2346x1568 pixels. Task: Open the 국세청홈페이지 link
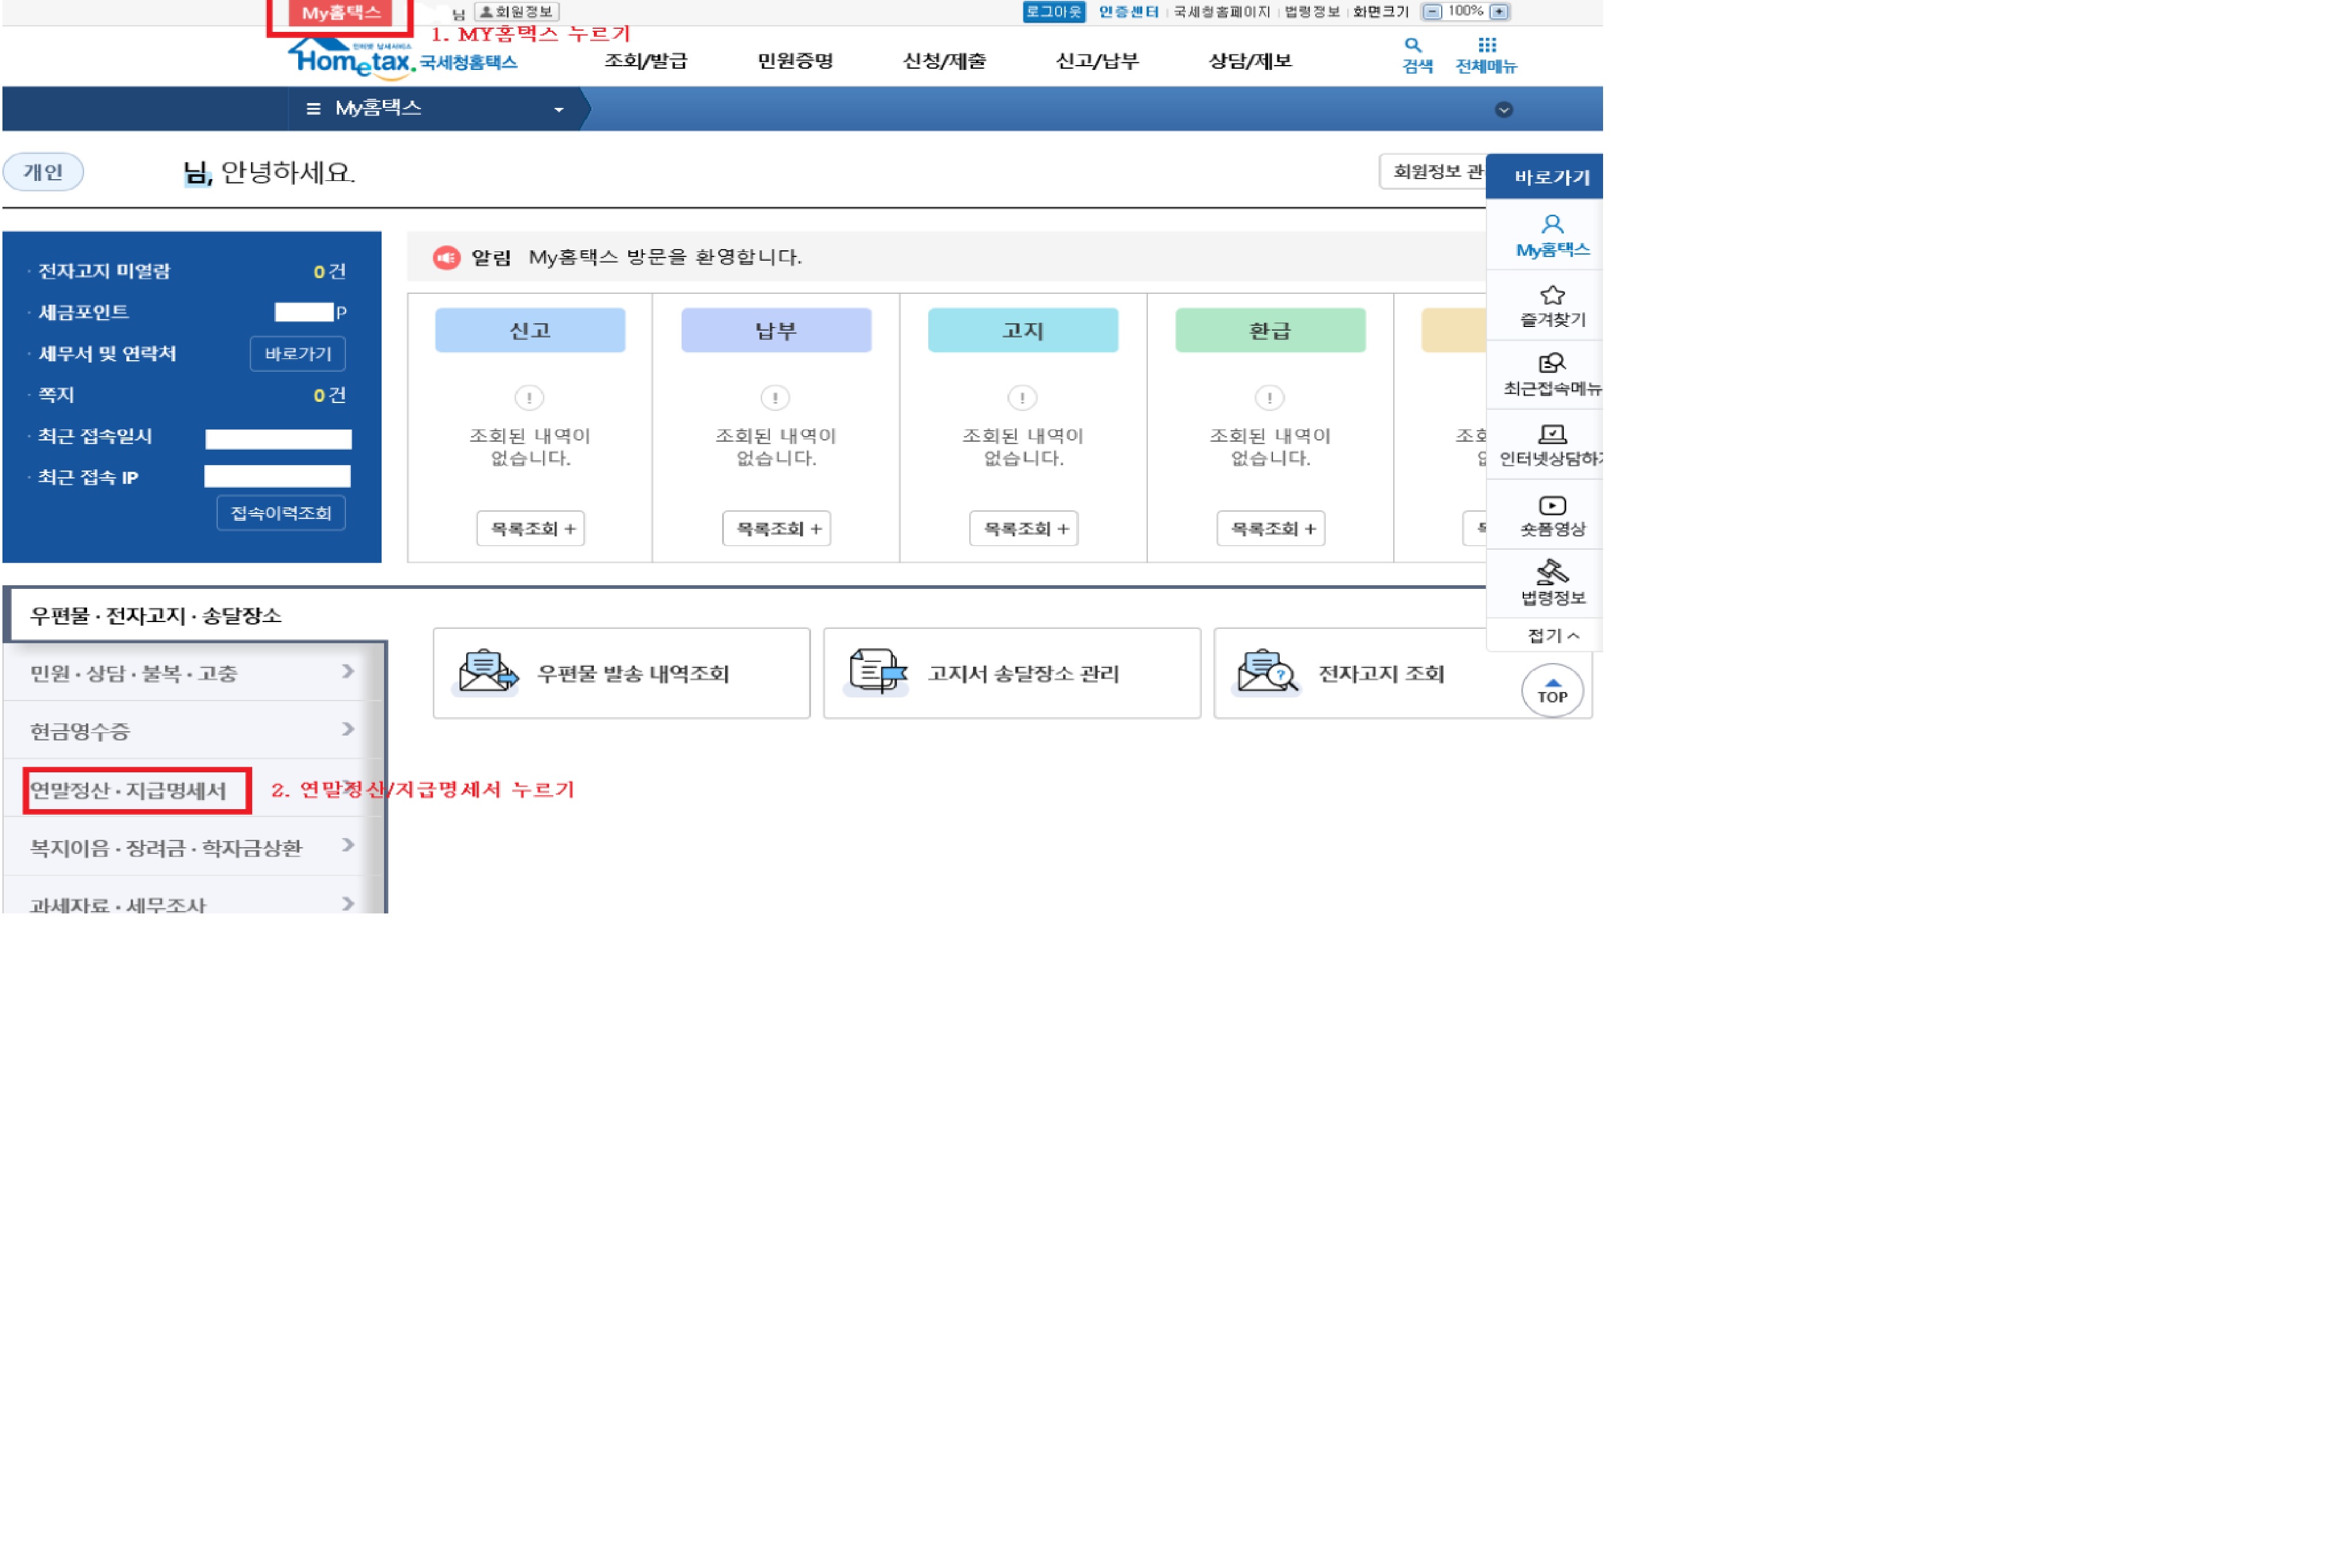pyautogui.click(x=1221, y=12)
